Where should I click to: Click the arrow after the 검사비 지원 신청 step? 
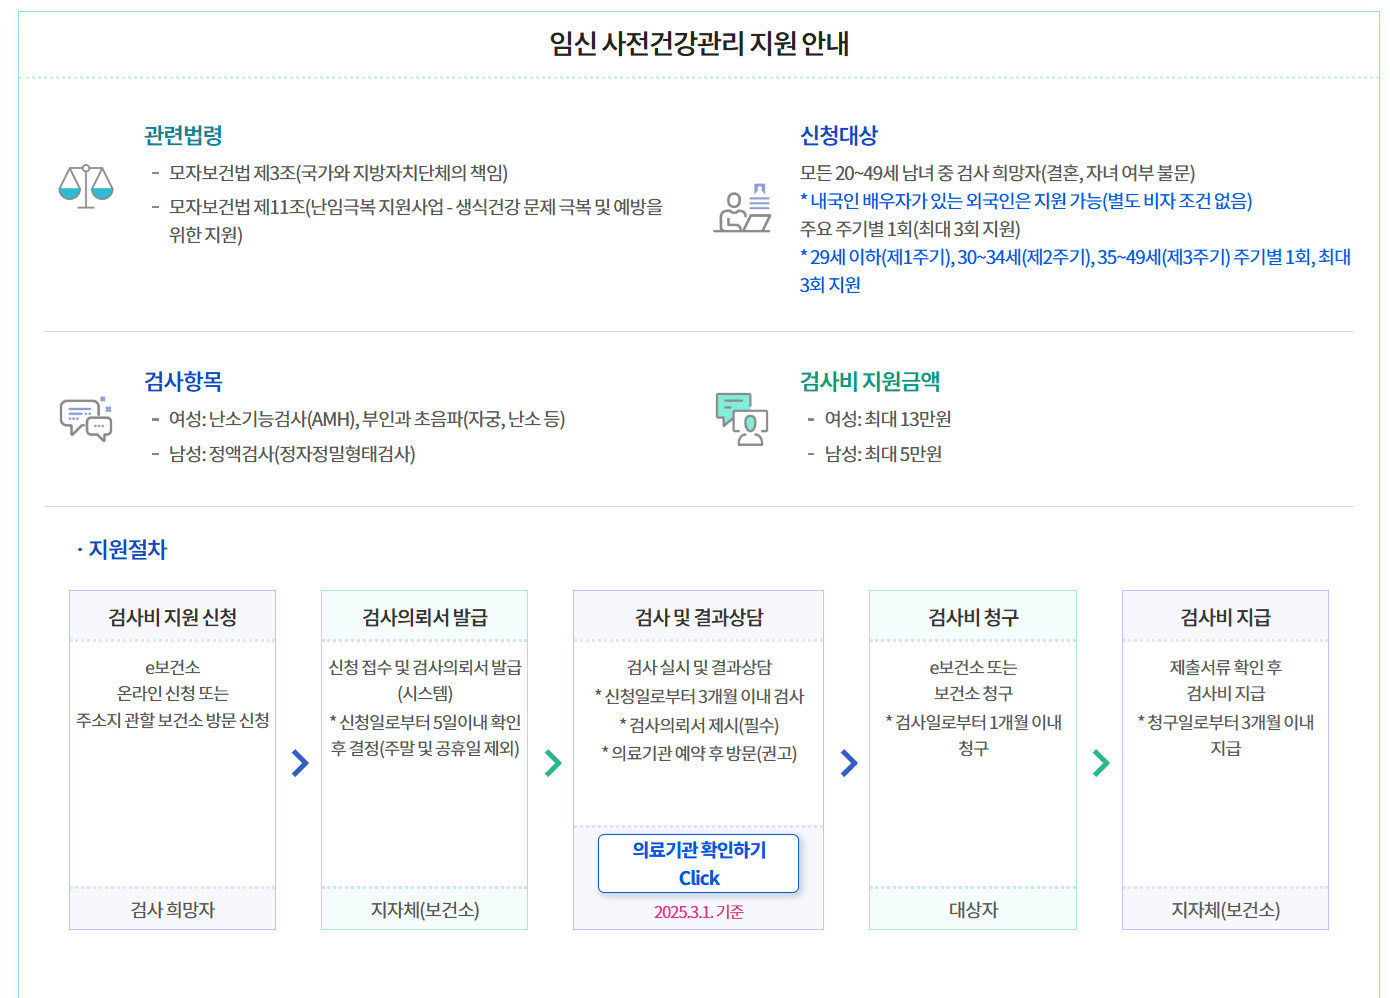click(x=300, y=763)
